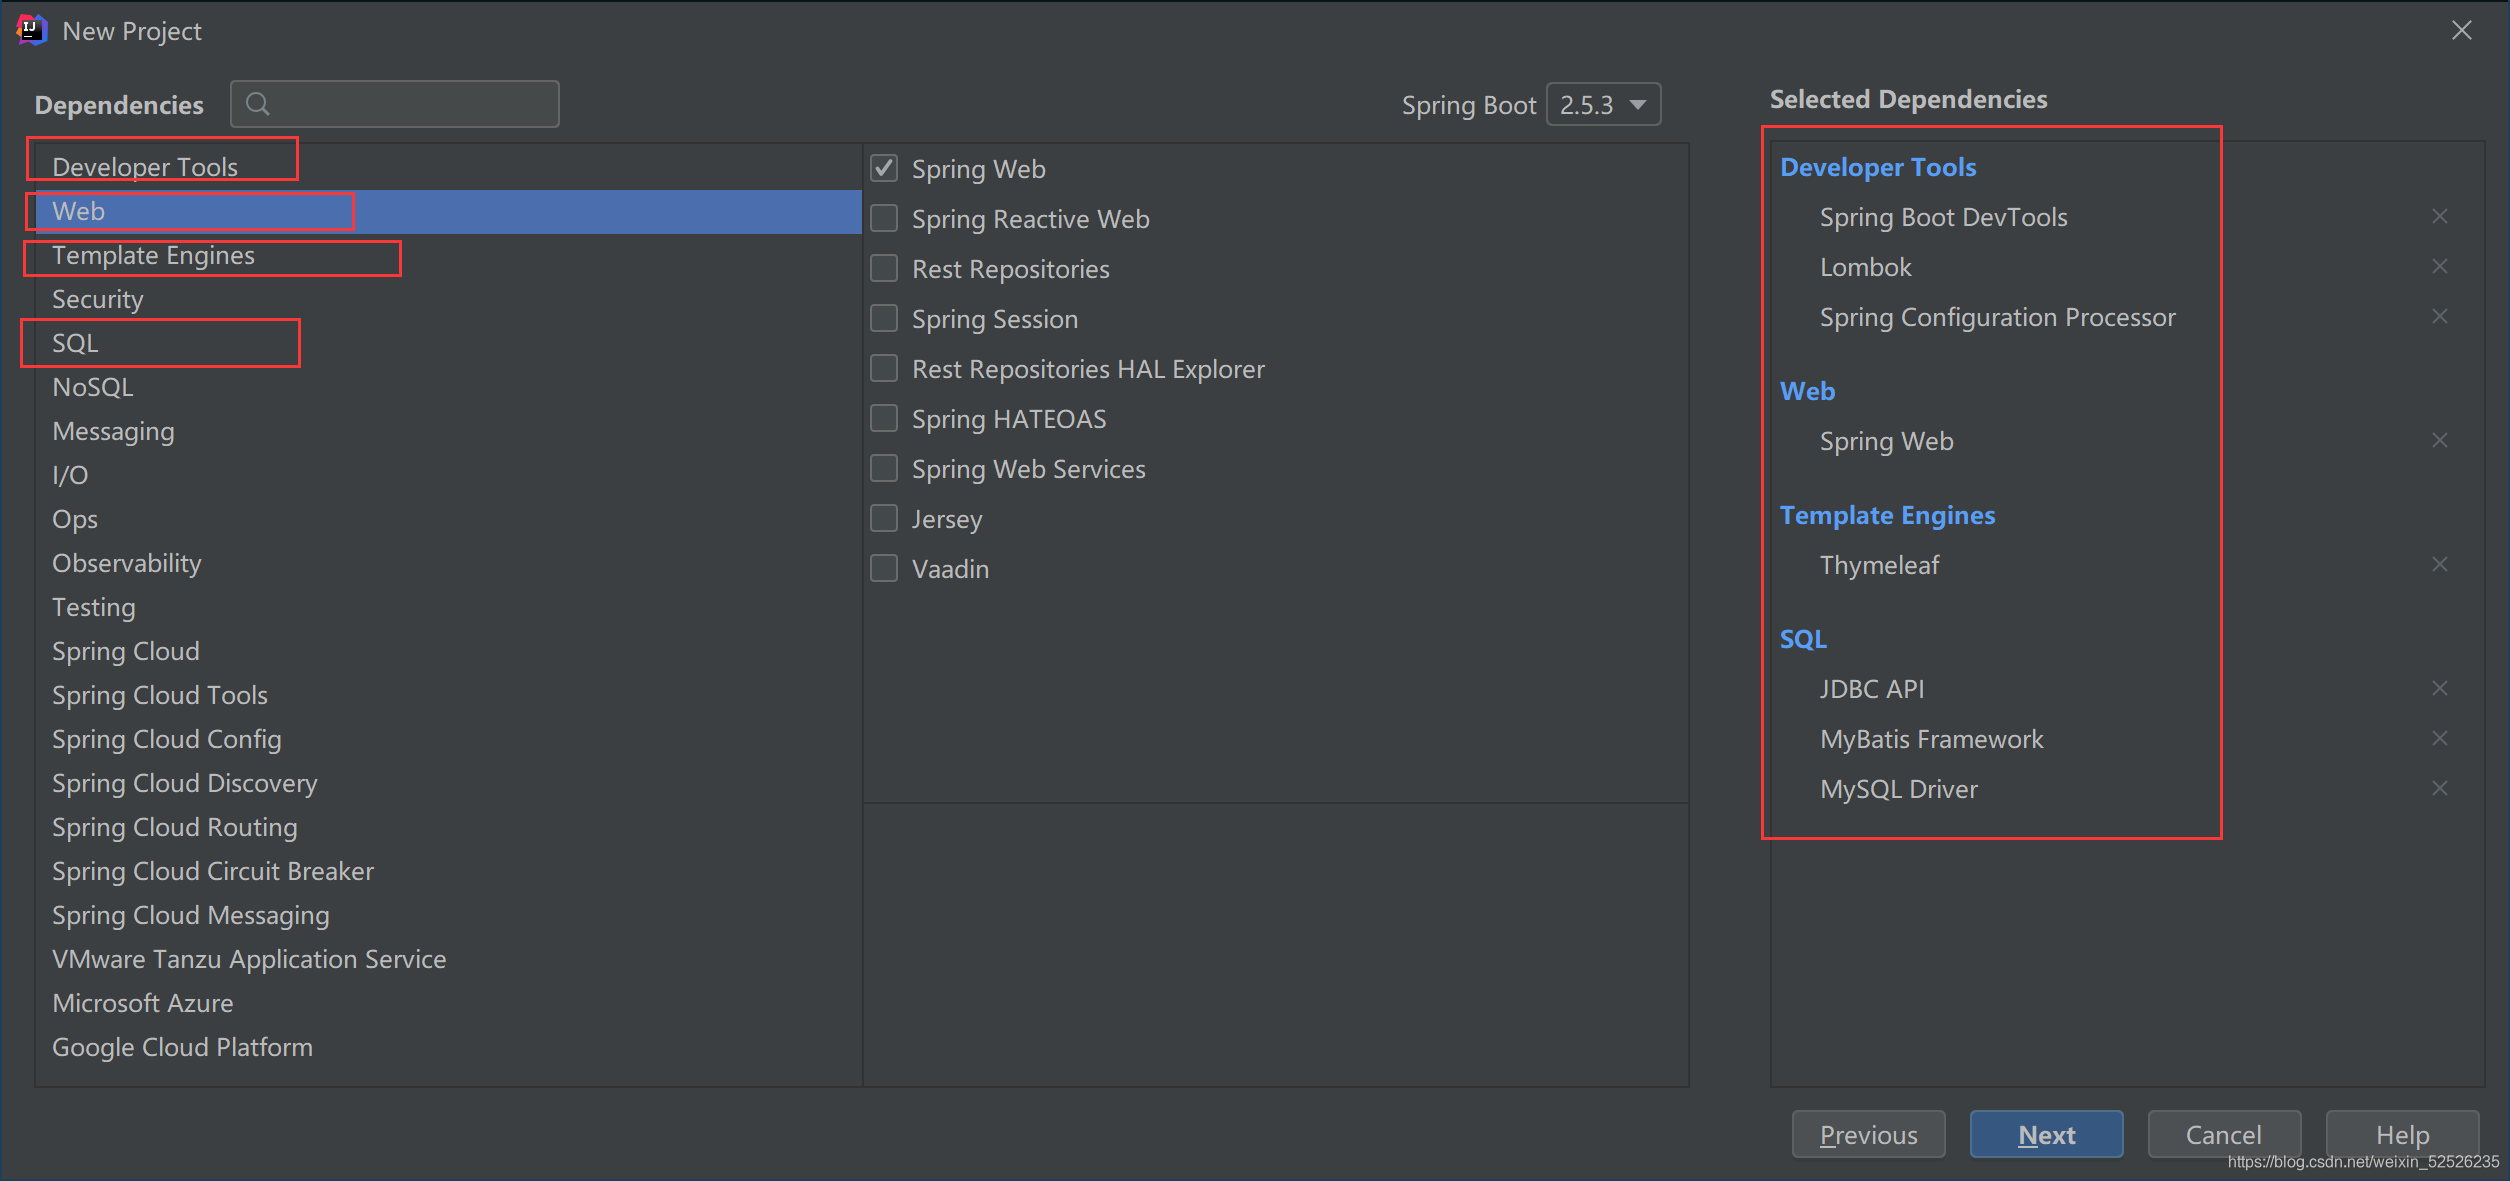
Task: Select the Messaging category
Action: point(448,431)
